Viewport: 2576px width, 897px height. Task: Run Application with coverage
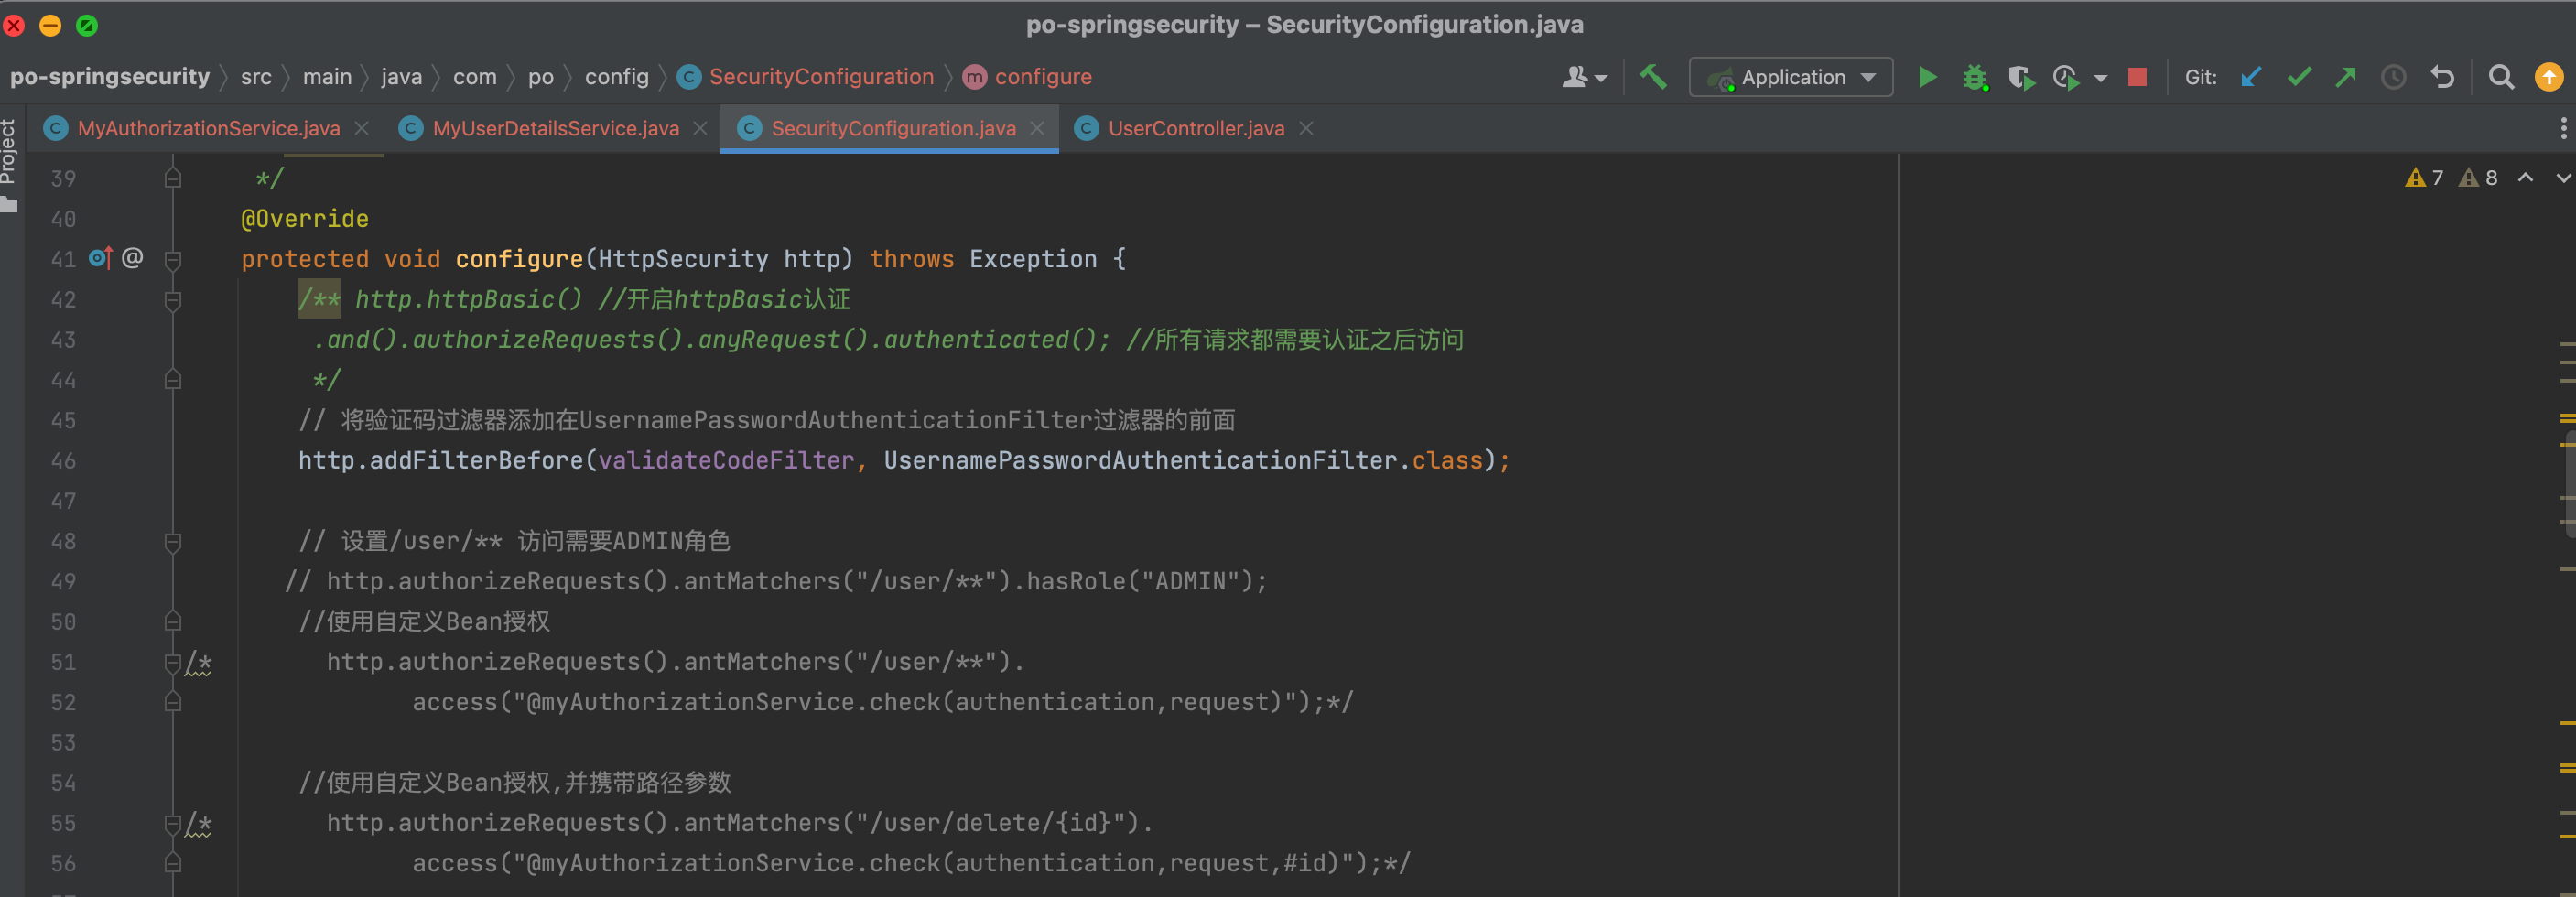(2021, 77)
